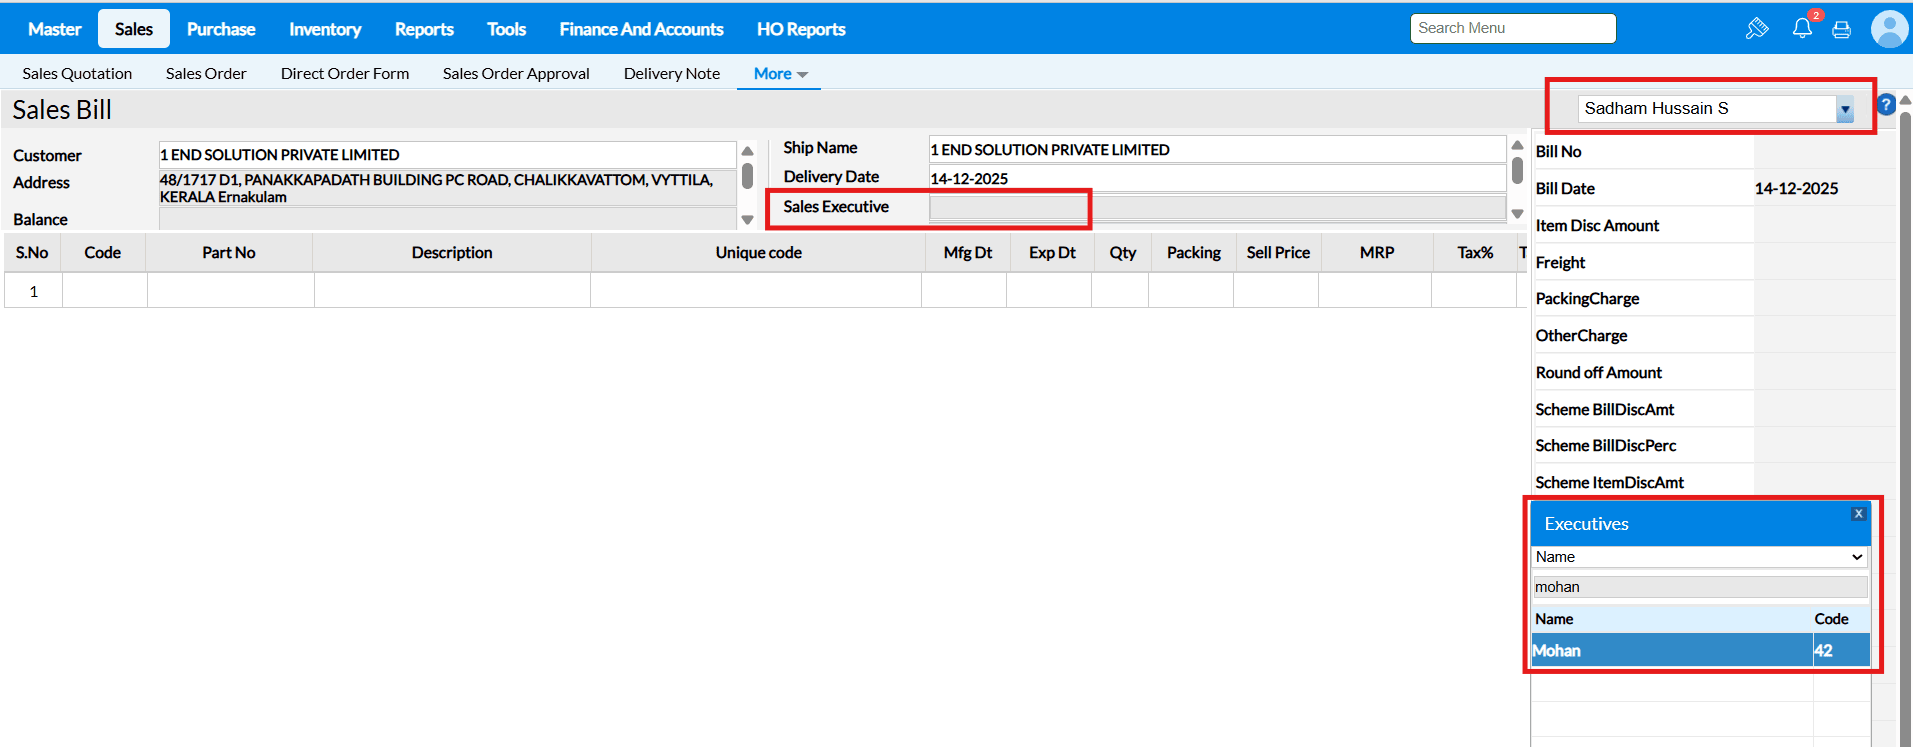Open the user profile avatar
Screen dimensions: 1913x747
point(1888,29)
